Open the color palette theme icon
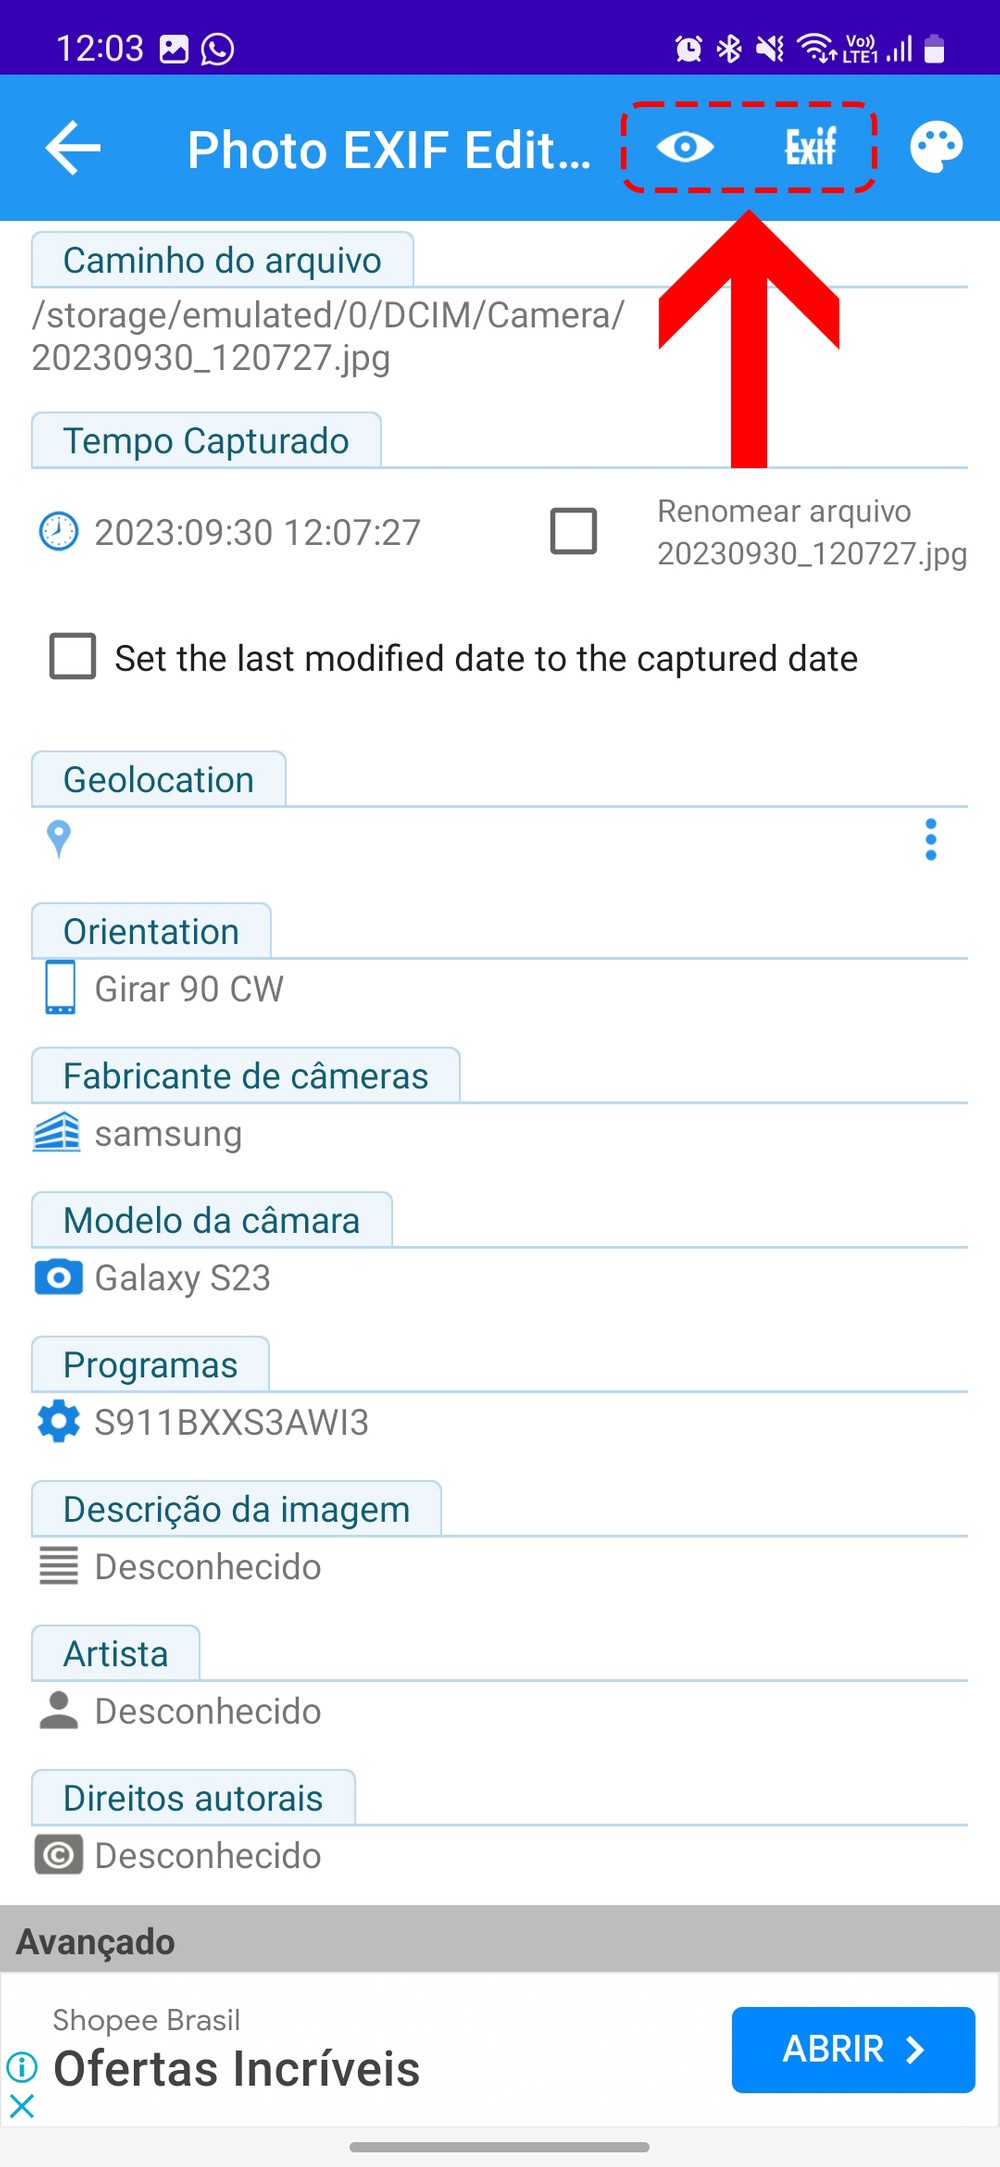 [936, 148]
